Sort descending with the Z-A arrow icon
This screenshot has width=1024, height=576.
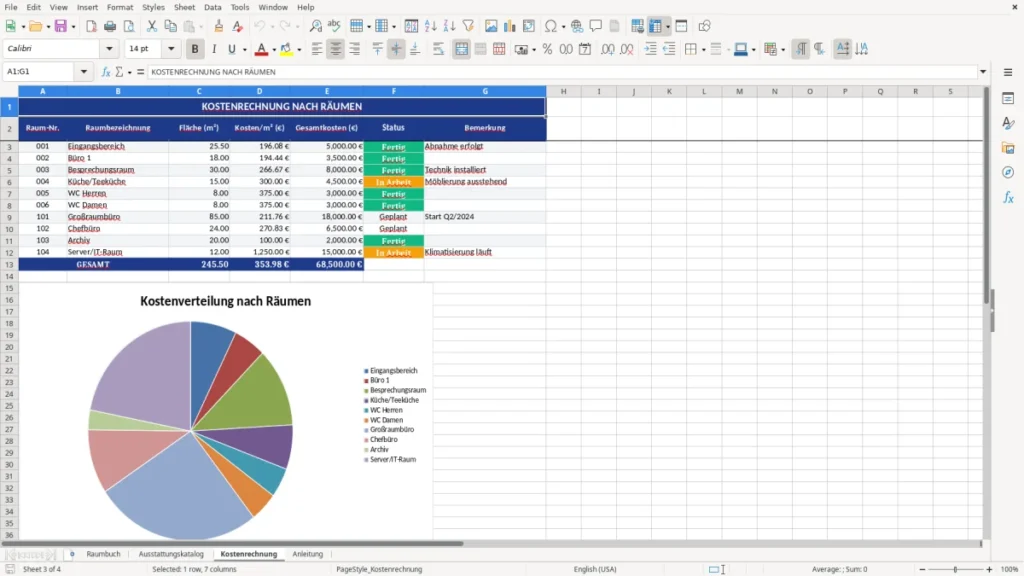(x=449, y=26)
